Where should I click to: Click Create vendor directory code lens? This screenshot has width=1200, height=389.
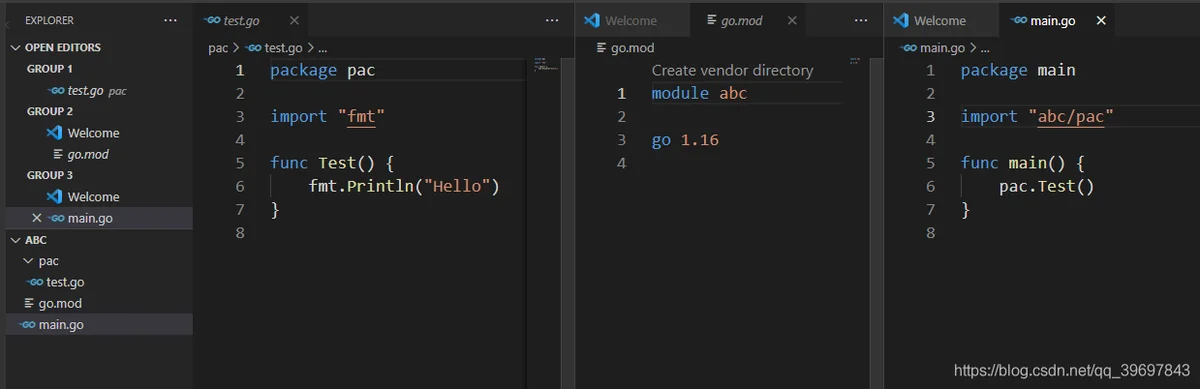(x=732, y=70)
